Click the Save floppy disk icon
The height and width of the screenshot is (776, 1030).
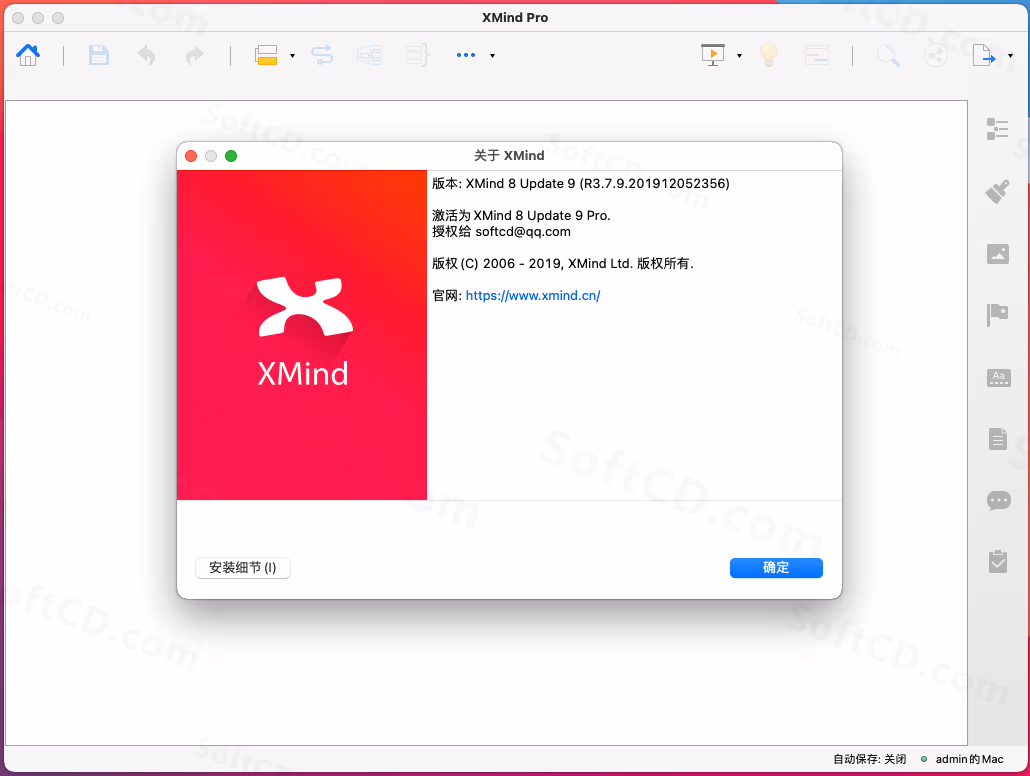tap(99, 55)
